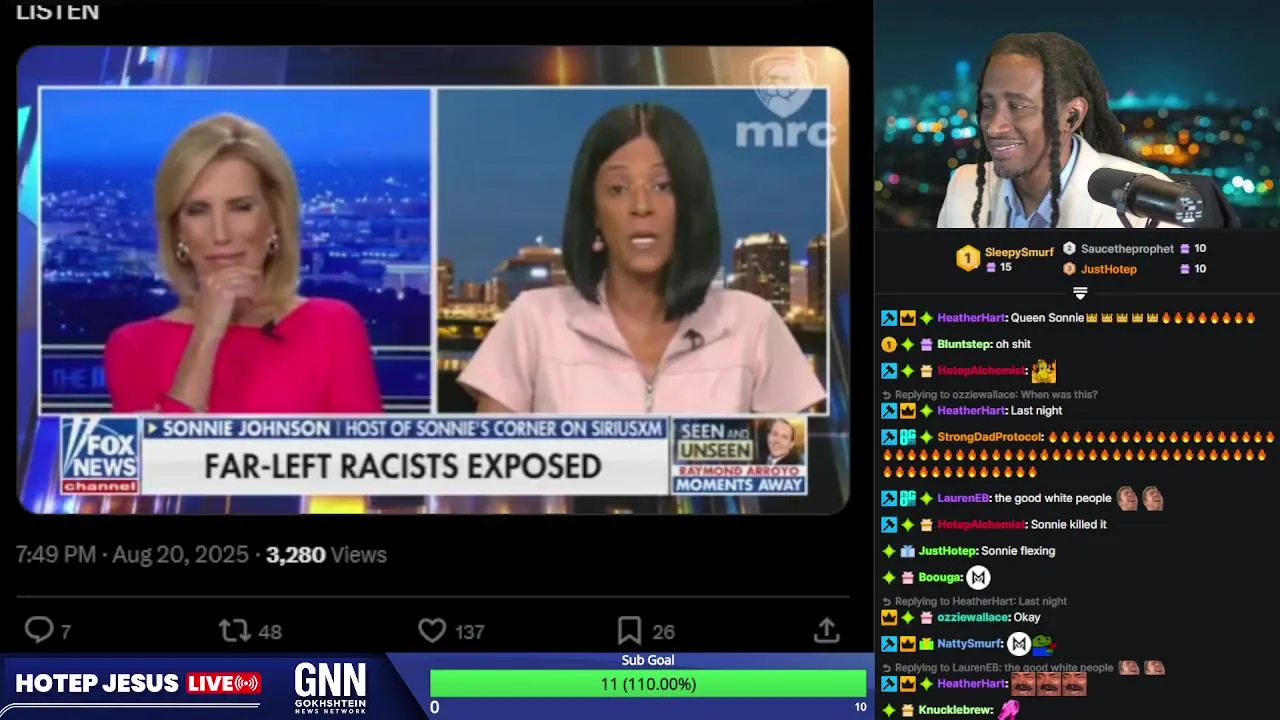Open the reply comment icon with 7
1280x720 pixels.
(39, 630)
